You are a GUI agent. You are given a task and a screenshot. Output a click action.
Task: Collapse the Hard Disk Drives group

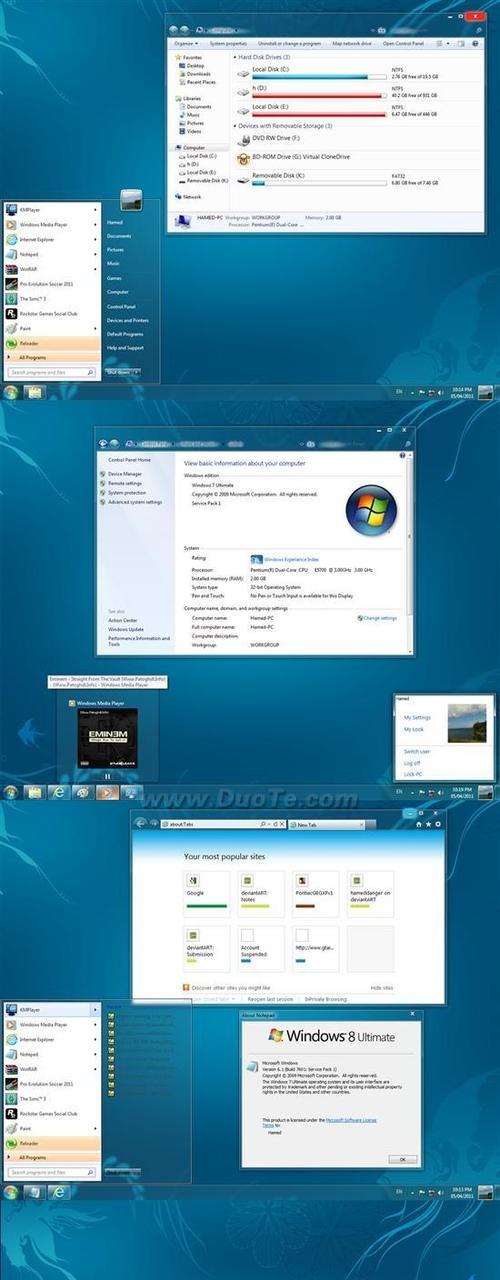click(x=236, y=57)
